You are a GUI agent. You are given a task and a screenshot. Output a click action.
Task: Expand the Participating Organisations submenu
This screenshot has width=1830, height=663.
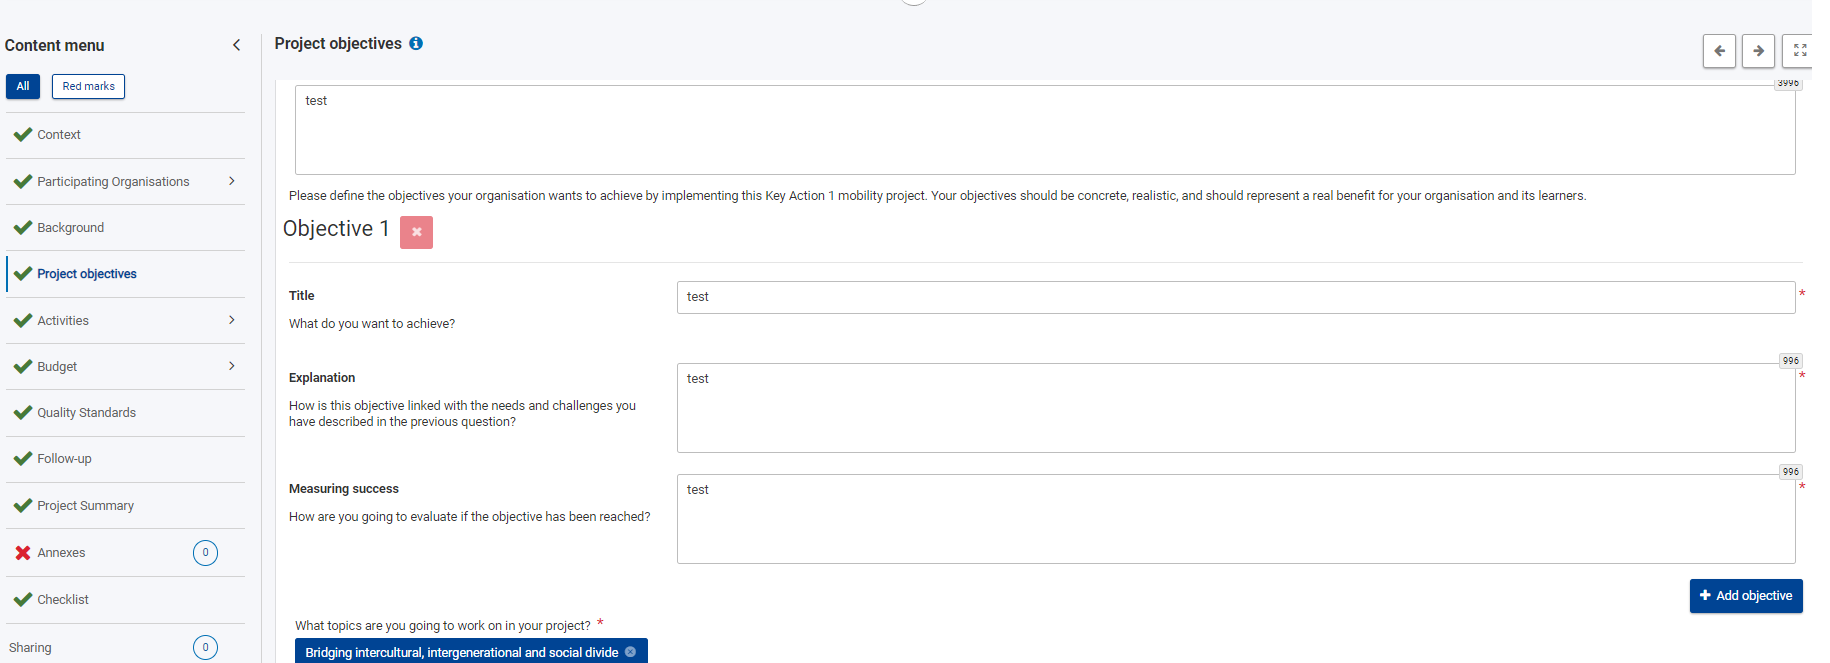(x=232, y=181)
